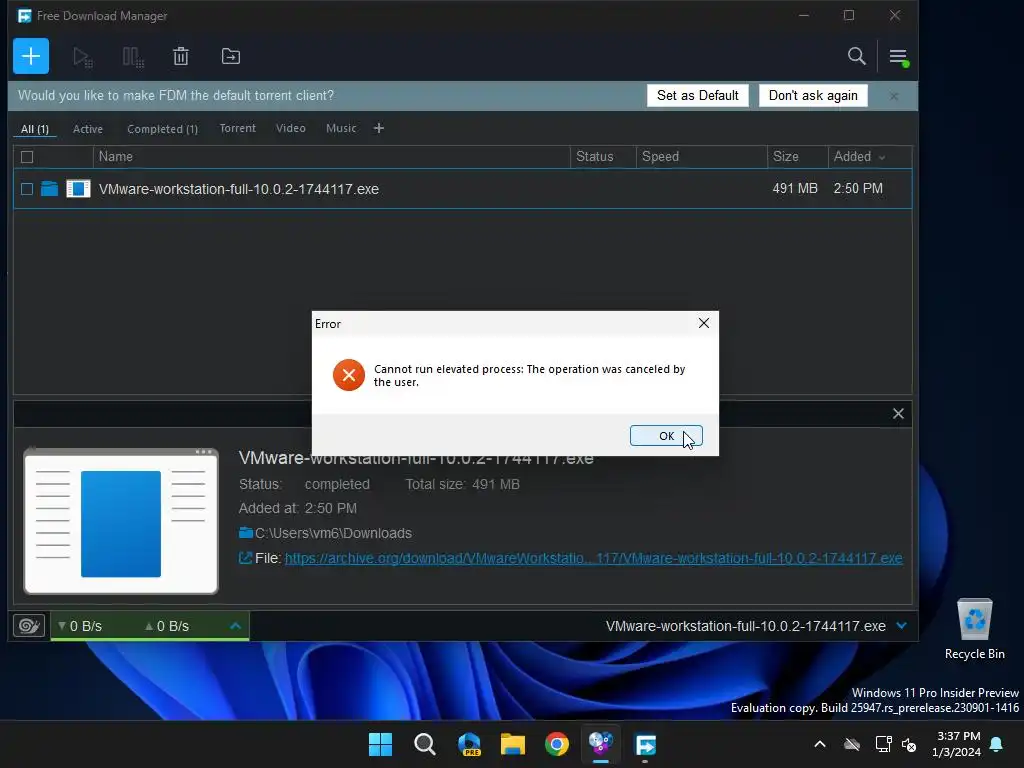1024x768 pixels.
Task: Click the network icon in the system tray
Action: click(x=883, y=744)
